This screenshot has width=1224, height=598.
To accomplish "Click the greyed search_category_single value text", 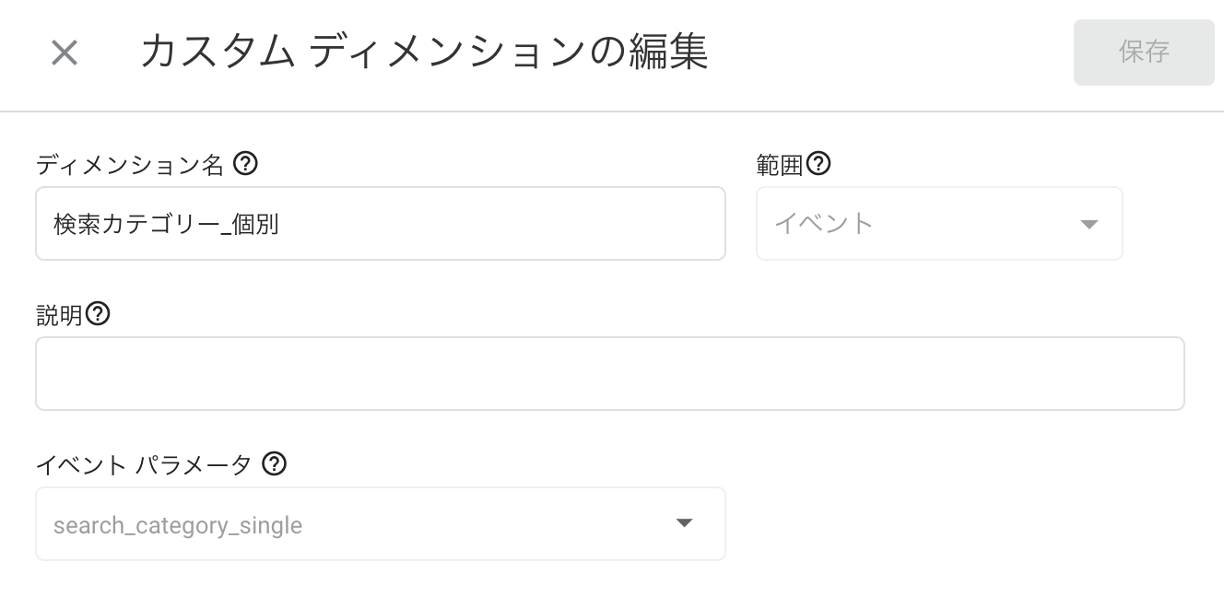I will click(x=178, y=525).
